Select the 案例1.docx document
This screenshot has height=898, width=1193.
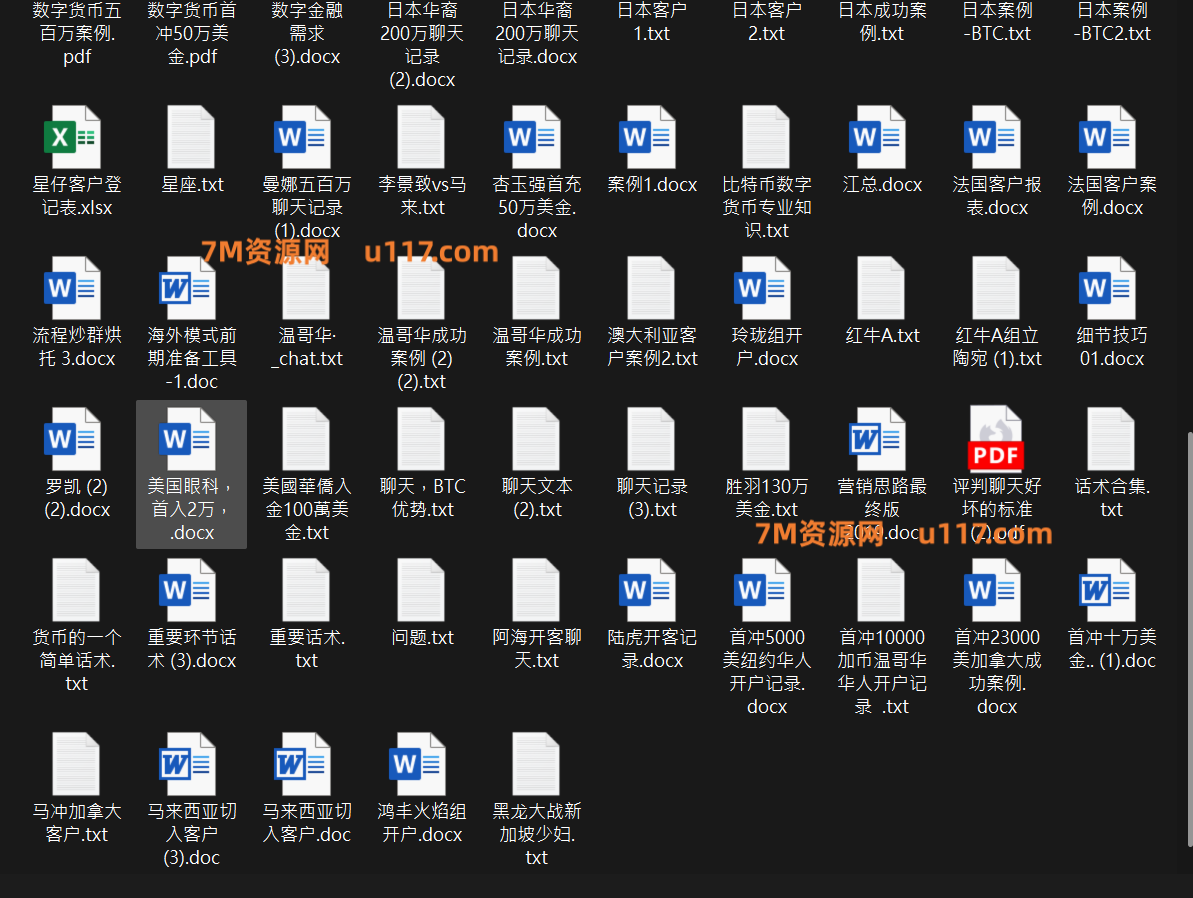(x=651, y=138)
